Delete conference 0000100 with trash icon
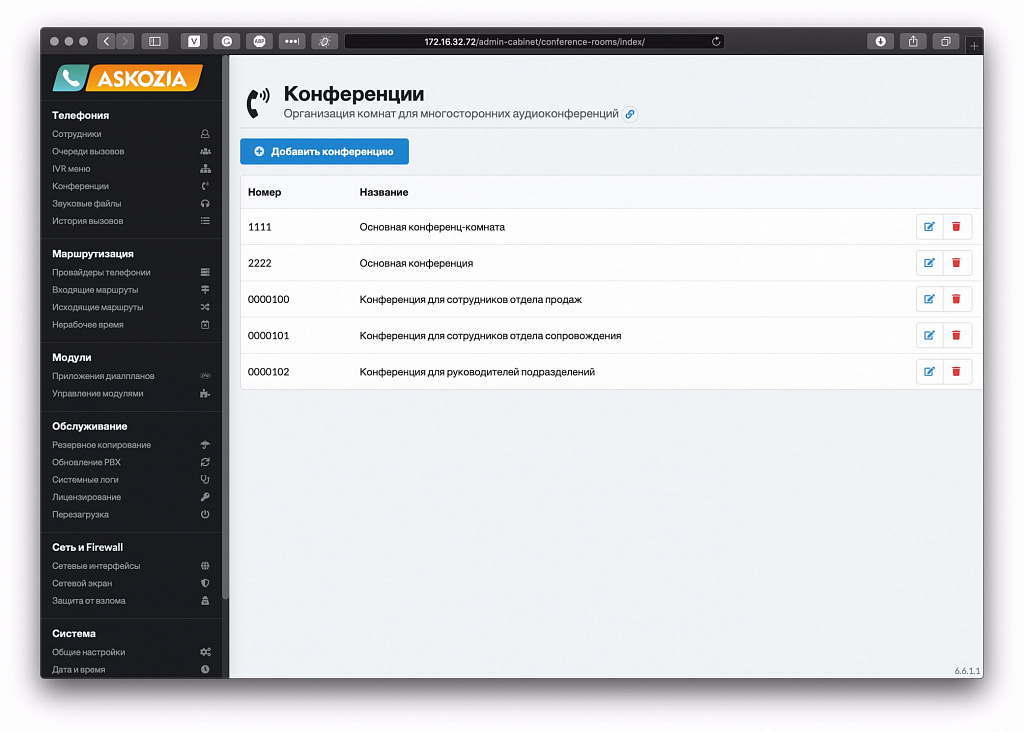1024x732 pixels. click(x=956, y=299)
